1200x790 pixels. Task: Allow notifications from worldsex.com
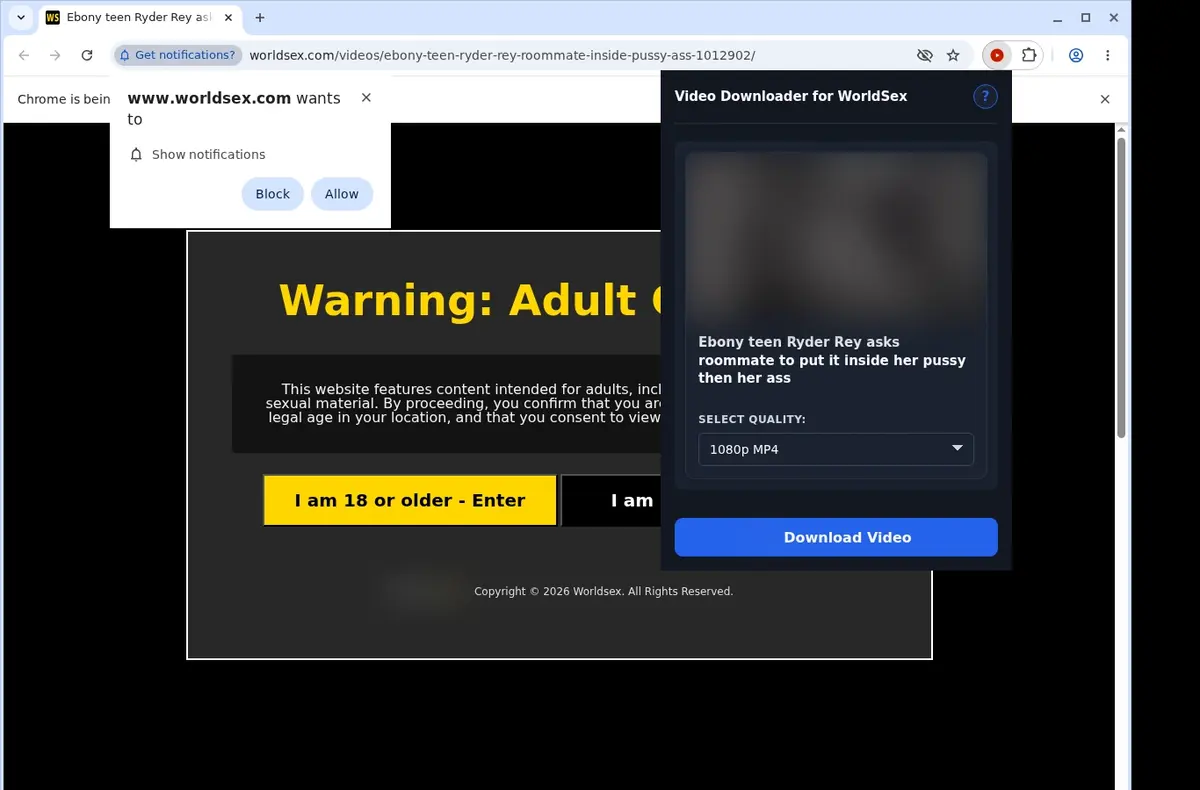341,194
